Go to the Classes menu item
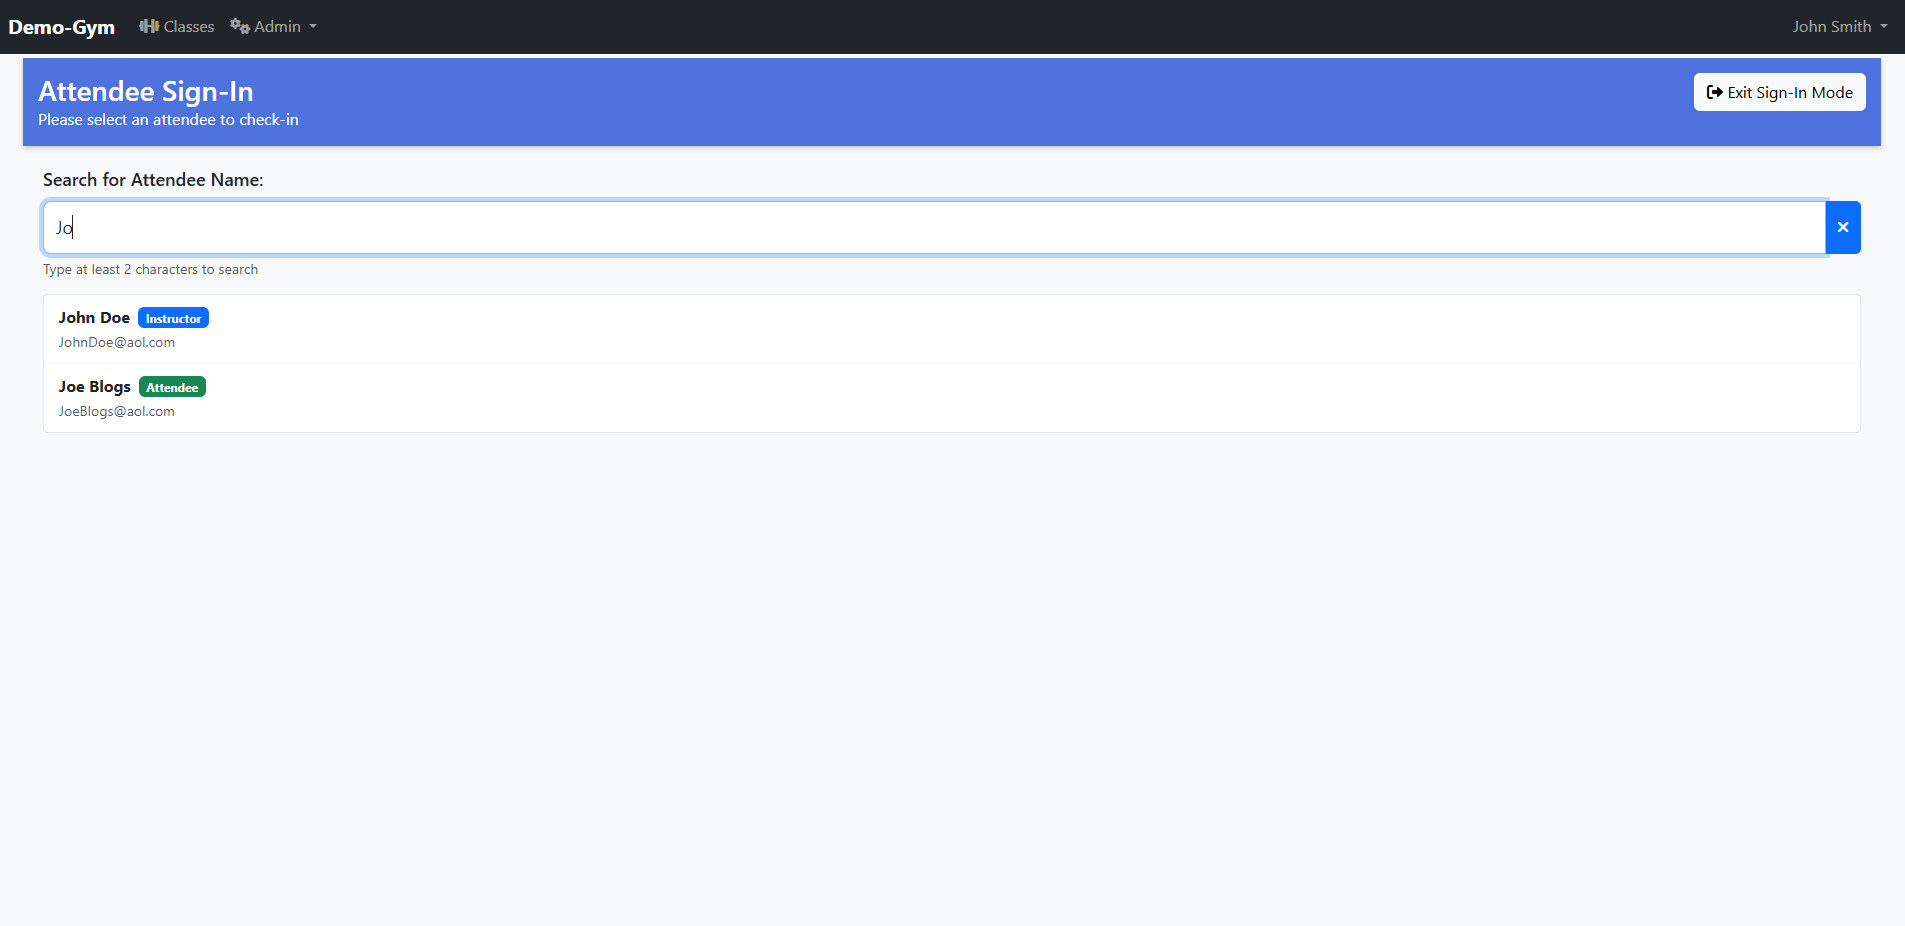The image size is (1905, 926). tap(188, 26)
